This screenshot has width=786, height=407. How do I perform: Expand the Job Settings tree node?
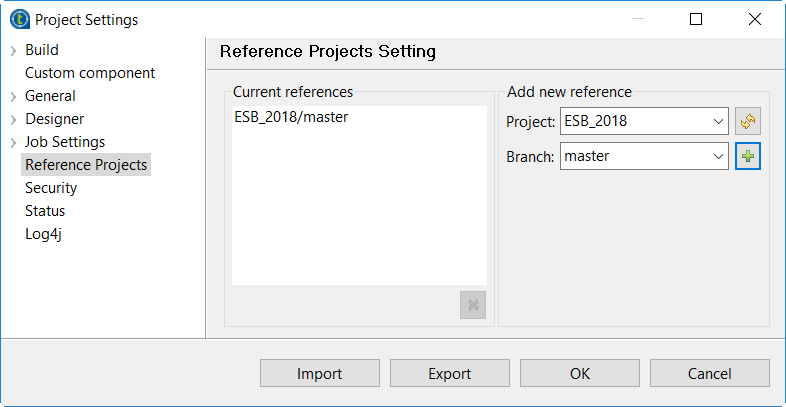[13, 142]
